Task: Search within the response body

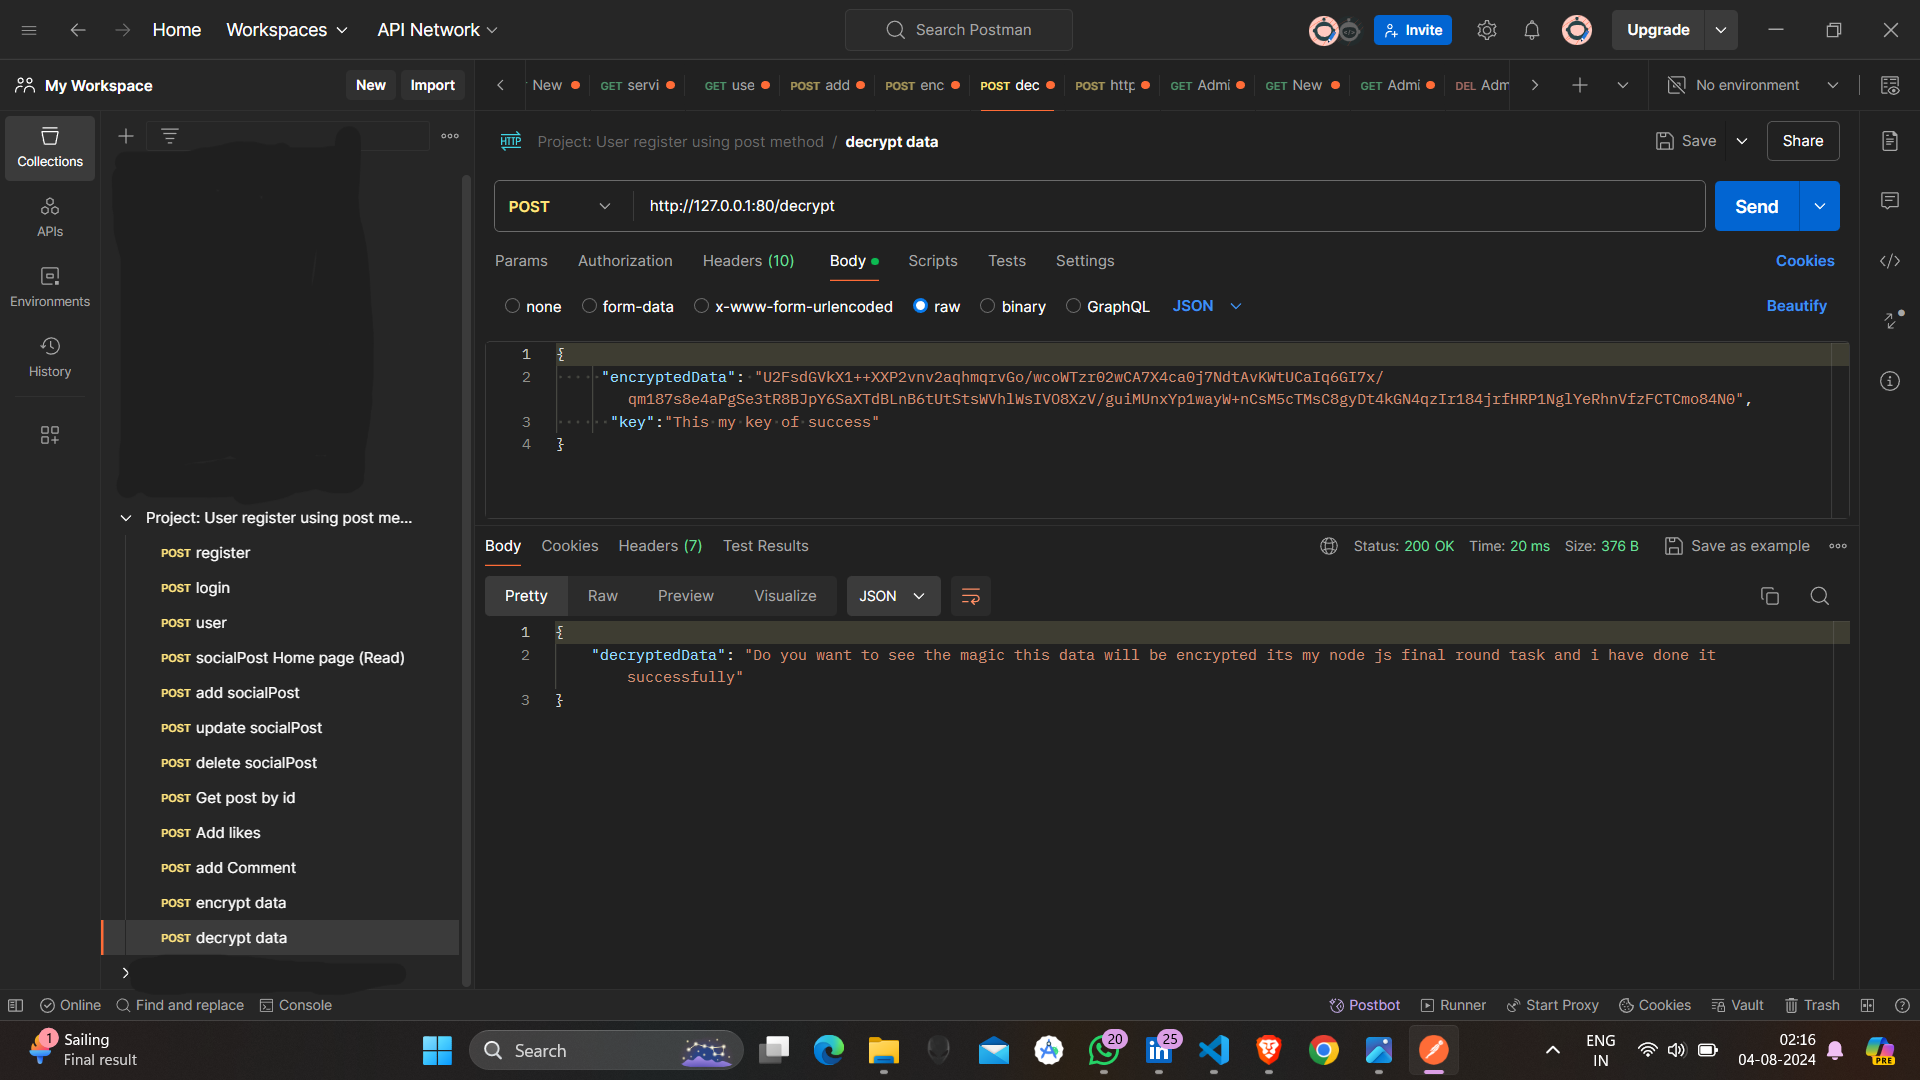Action: click(1819, 596)
